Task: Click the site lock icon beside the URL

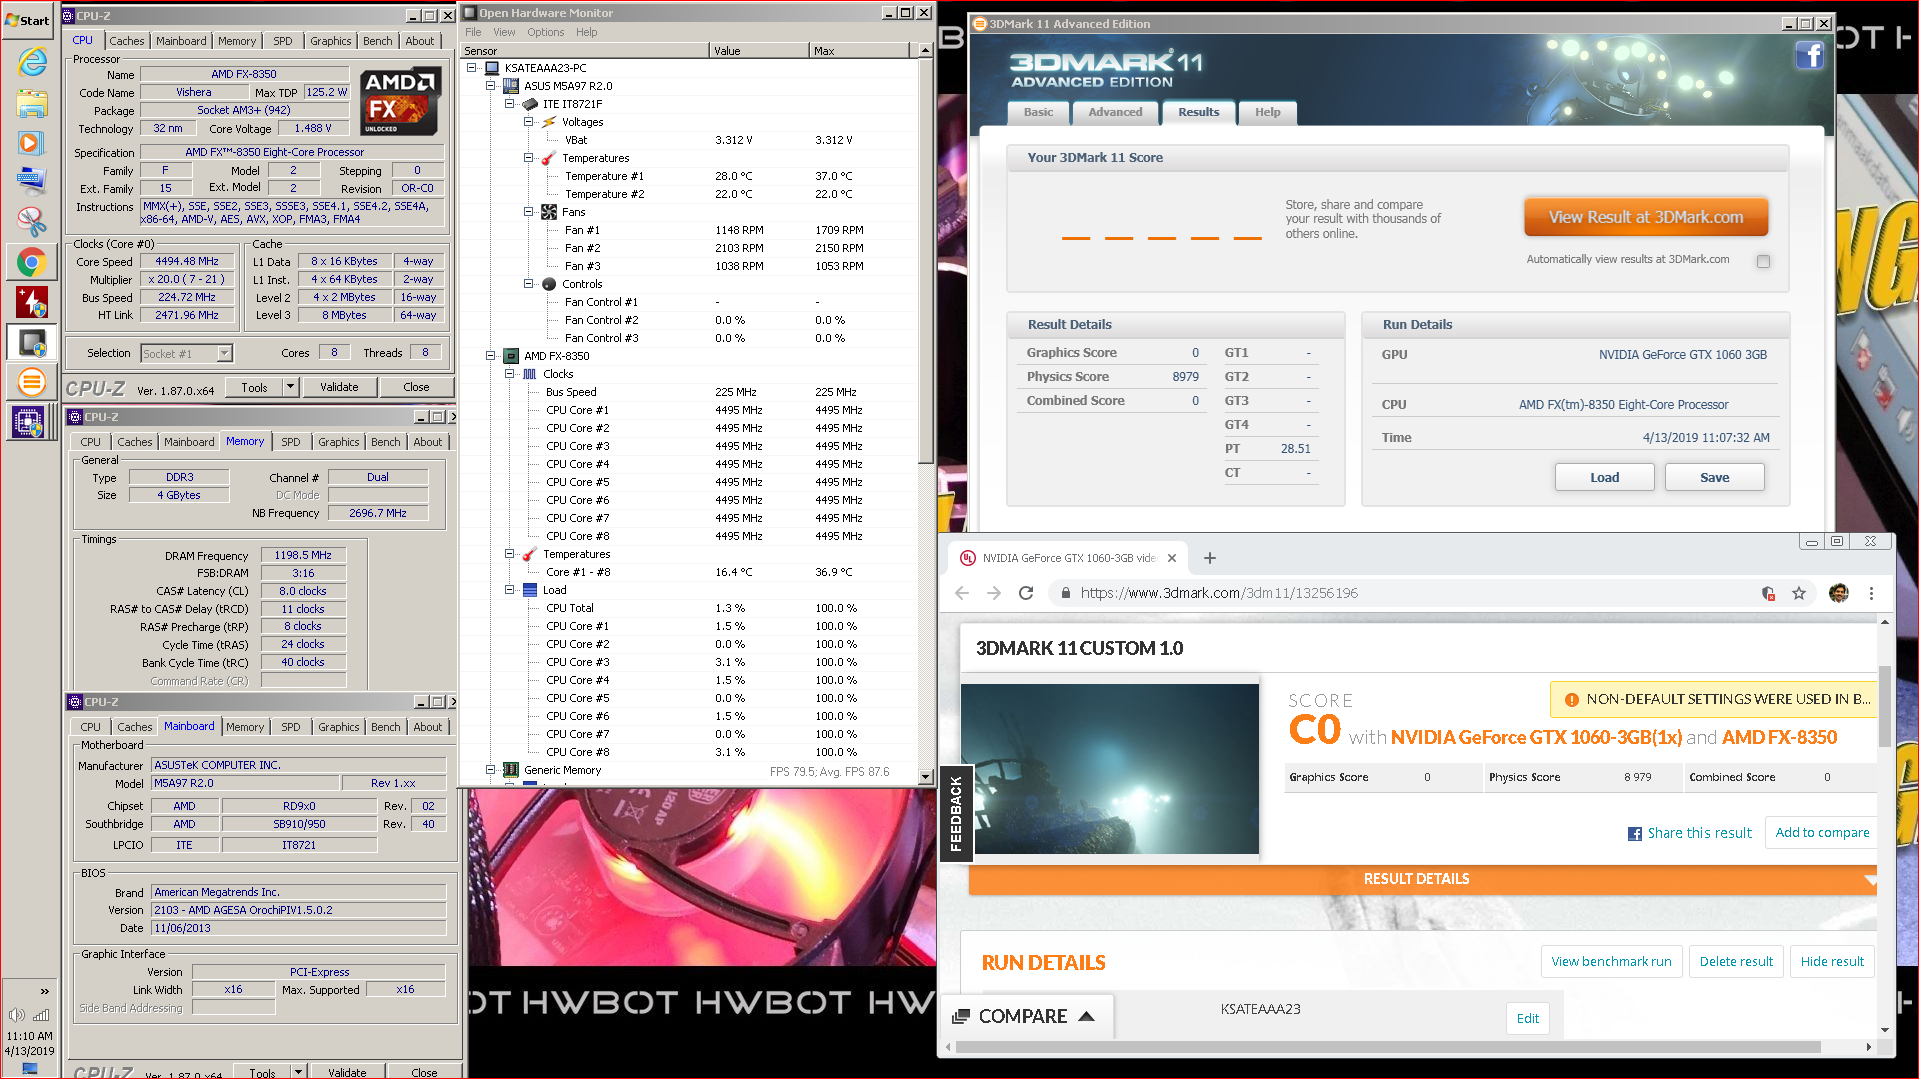Action: pyautogui.click(x=1065, y=593)
